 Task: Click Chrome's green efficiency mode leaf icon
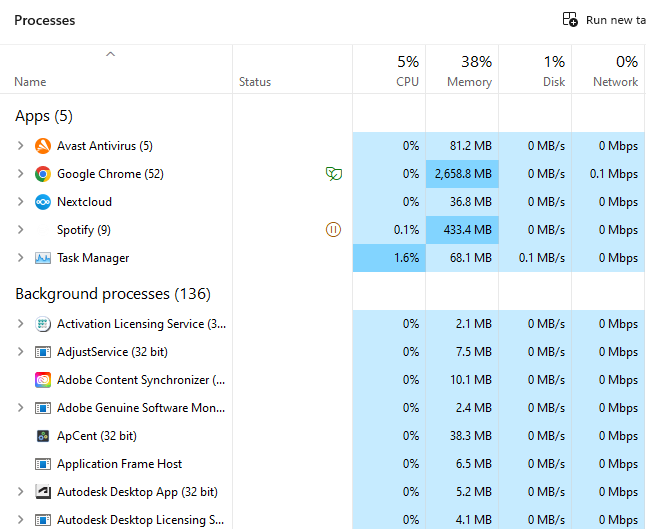[334, 174]
